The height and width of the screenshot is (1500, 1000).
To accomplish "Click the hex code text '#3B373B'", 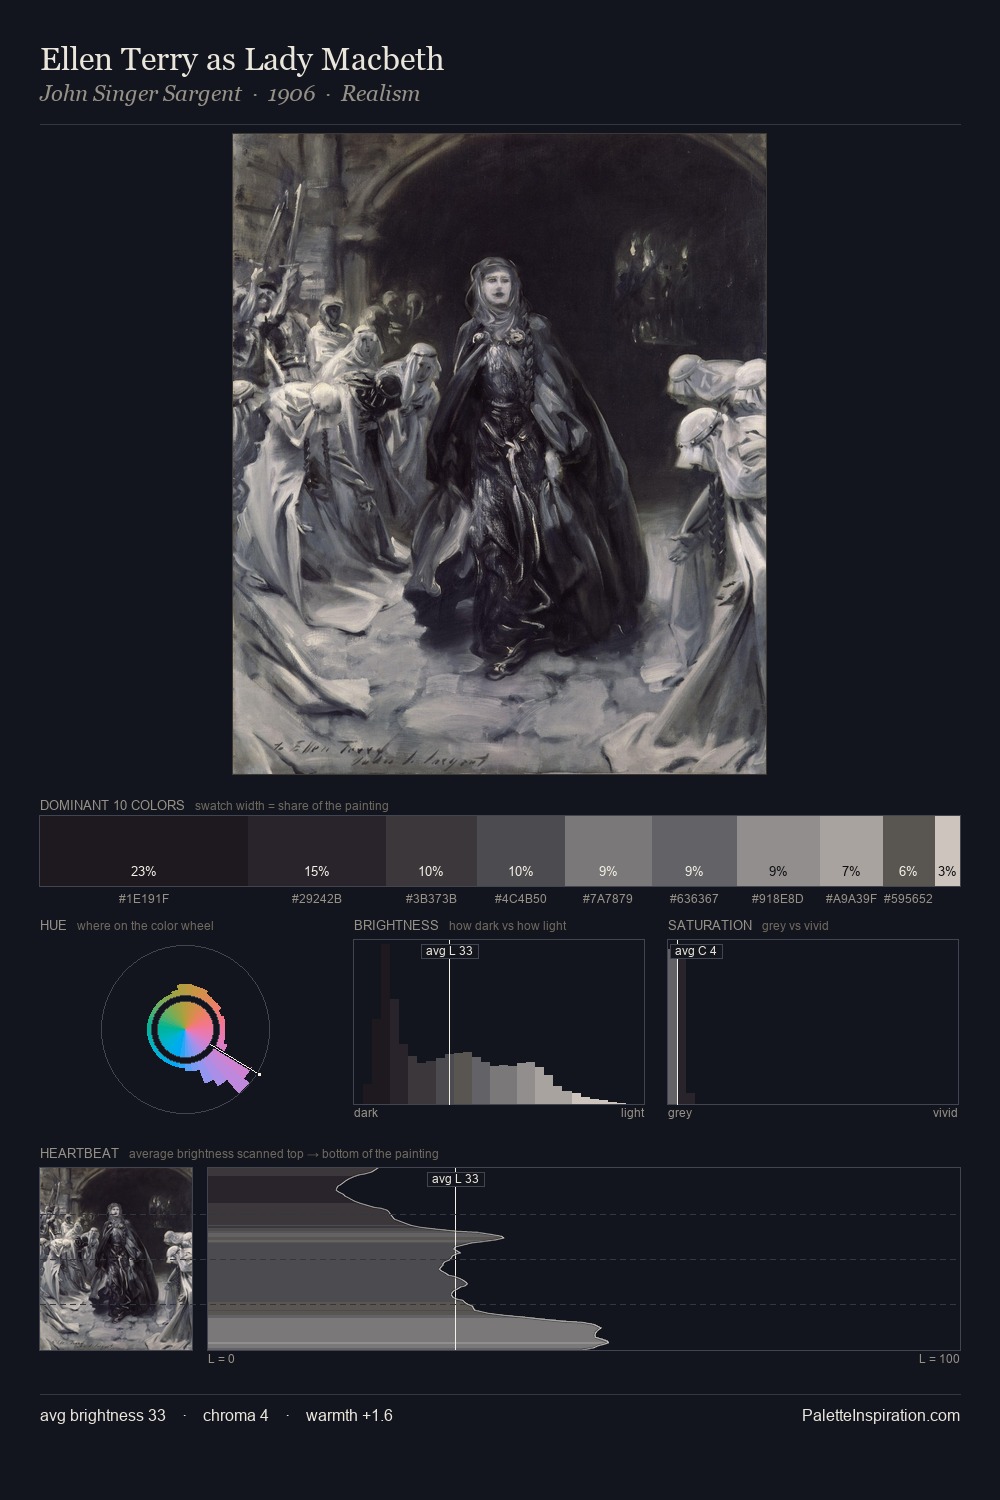I will click(431, 898).
